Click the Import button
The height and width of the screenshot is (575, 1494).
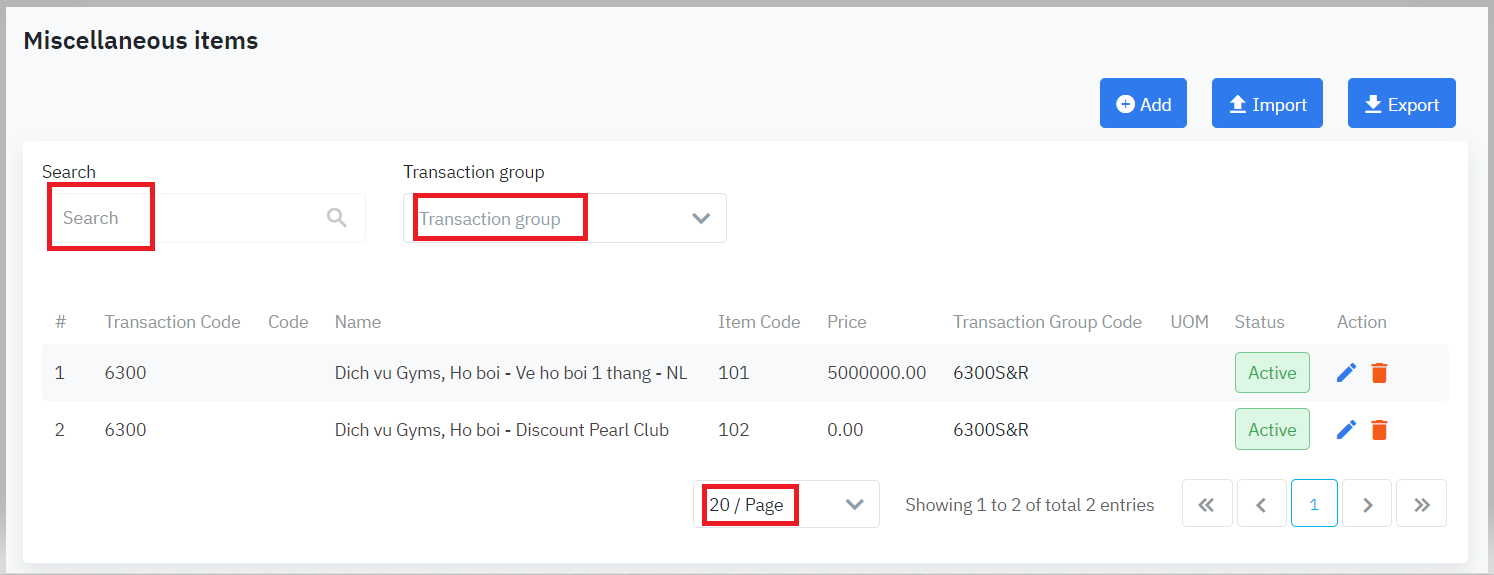pyautogui.click(x=1267, y=104)
